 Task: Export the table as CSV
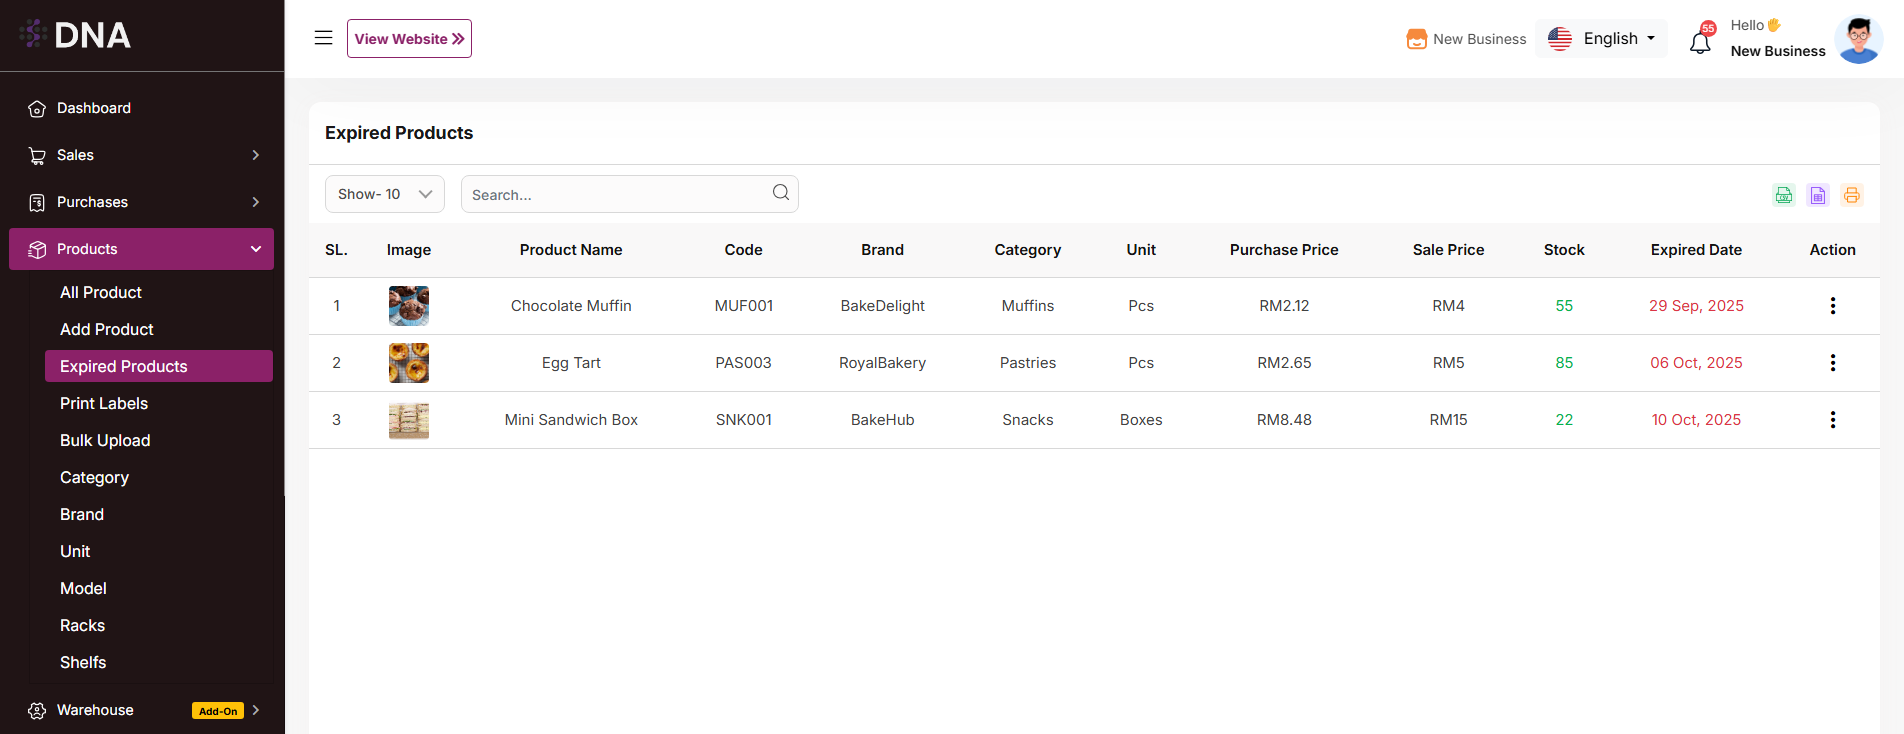pos(1783,195)
